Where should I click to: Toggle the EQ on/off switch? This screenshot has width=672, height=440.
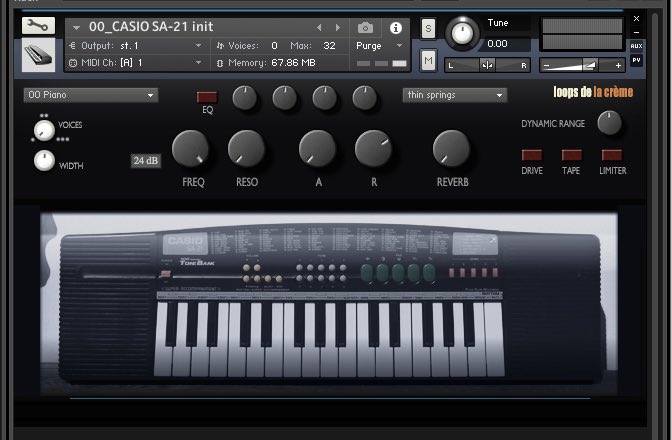207,97
